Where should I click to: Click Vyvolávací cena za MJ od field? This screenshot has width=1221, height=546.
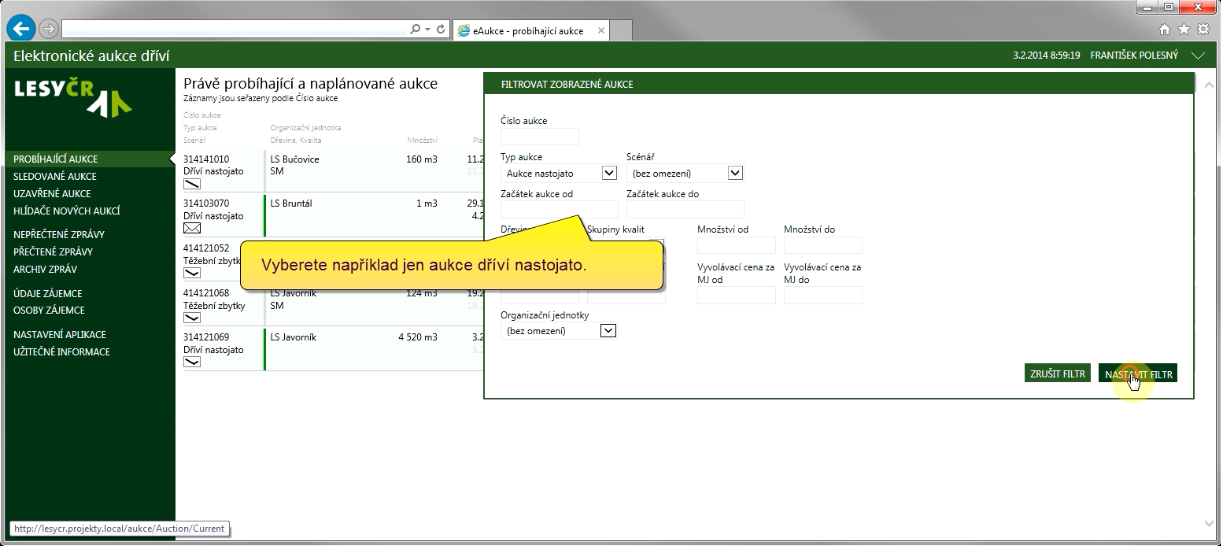click(737, 295)
